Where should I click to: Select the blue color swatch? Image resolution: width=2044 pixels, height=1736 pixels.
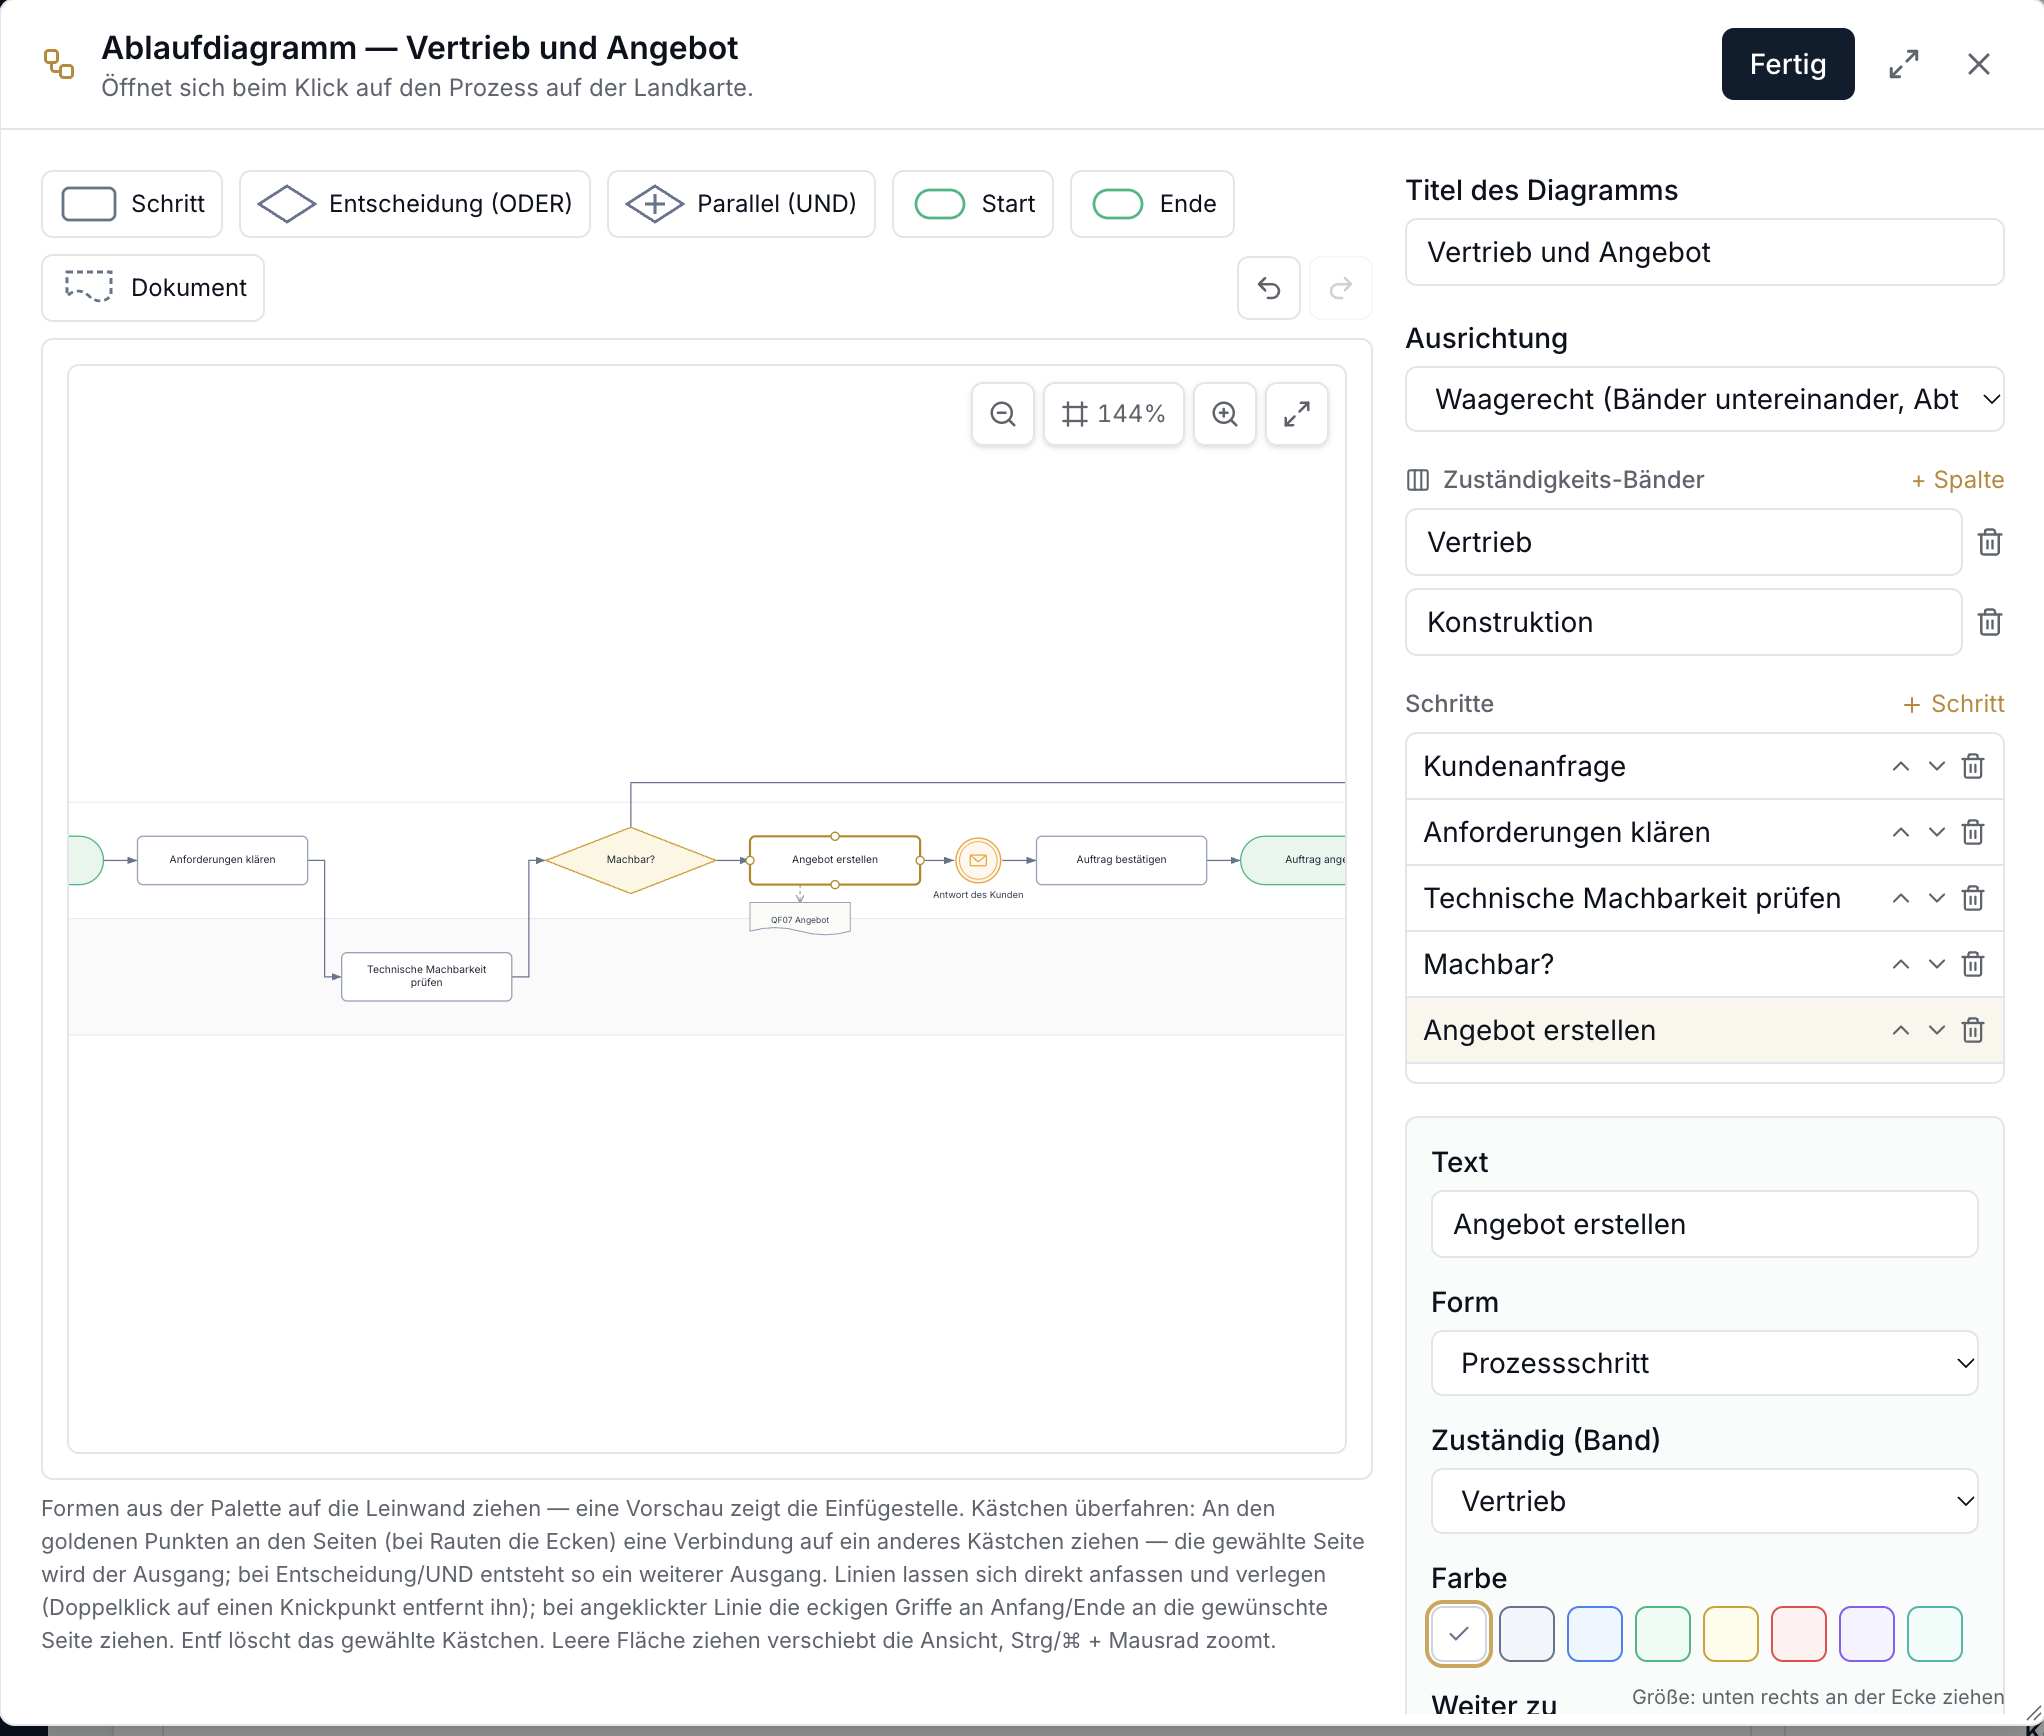(x=1594, y=1634)
